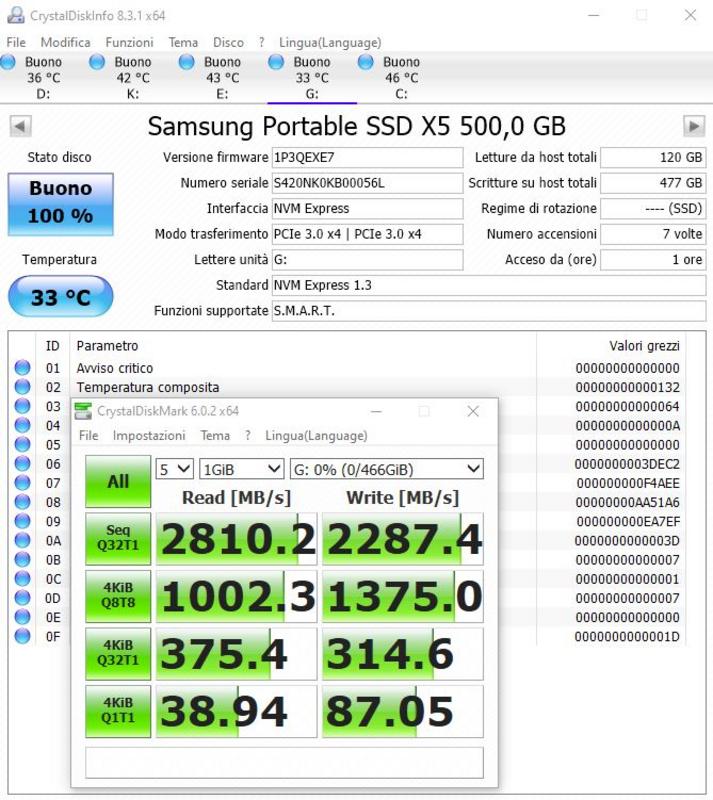Click the Modo trasferimento field PCIe 3.0 x4
Image resolution: width=713 pixels, height=800 pixels.
(x=367, y=234)
